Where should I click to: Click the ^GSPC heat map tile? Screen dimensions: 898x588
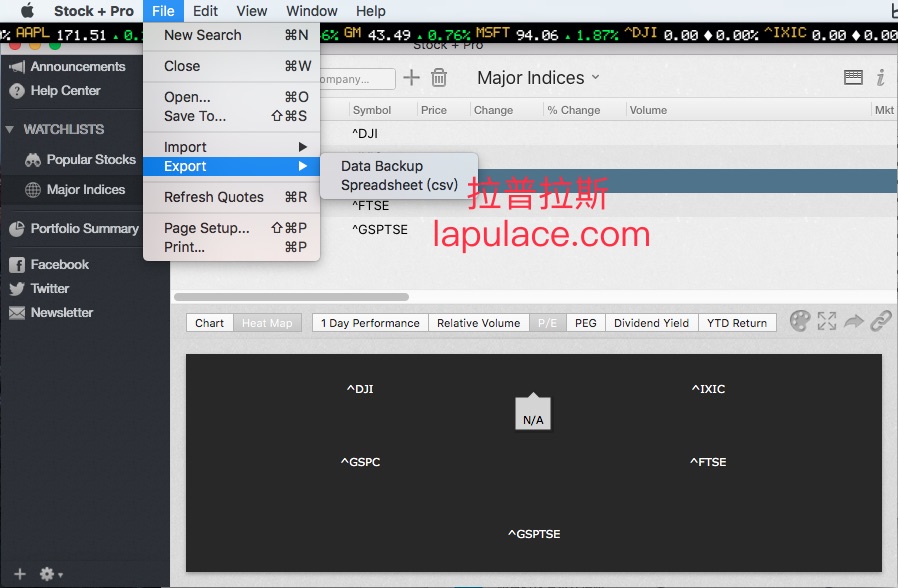[360, 462]
